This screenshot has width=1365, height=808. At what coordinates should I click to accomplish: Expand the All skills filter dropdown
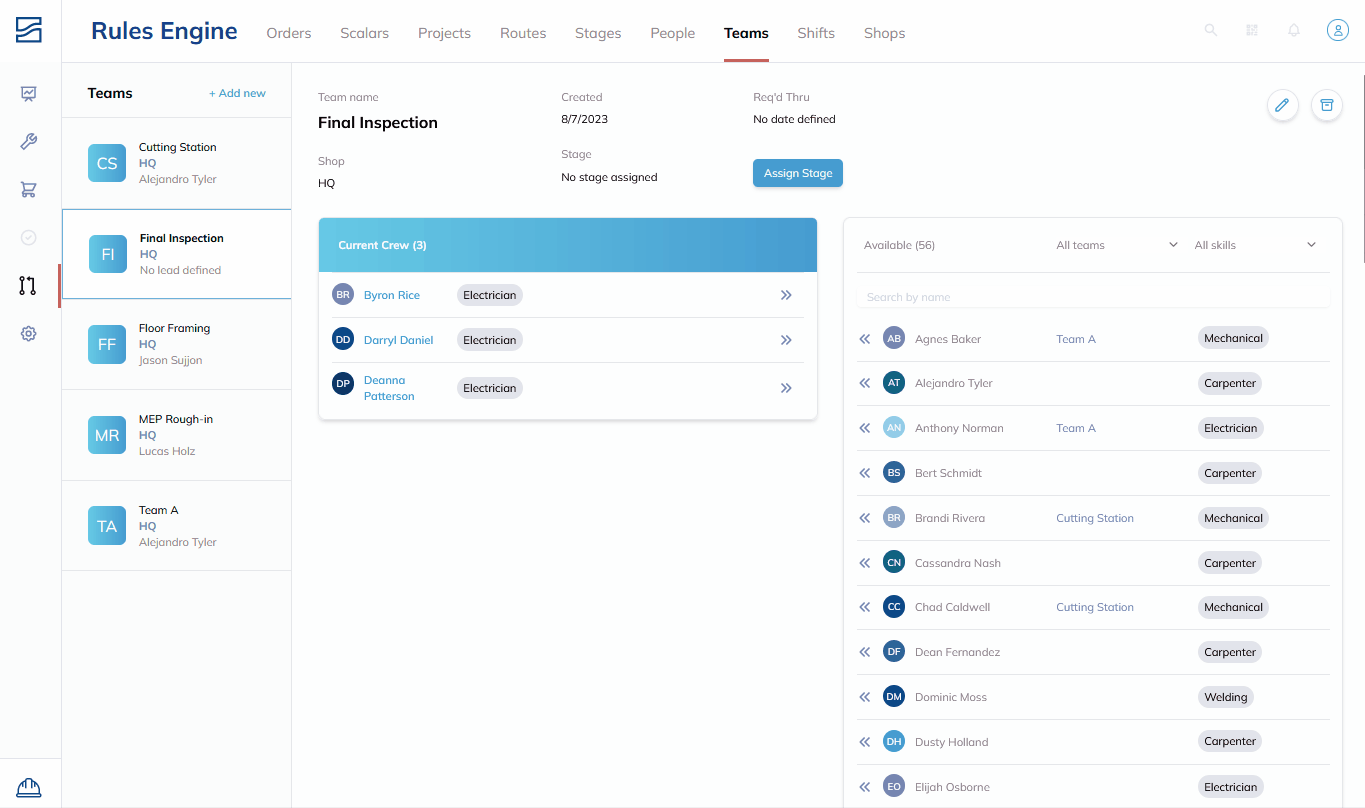click(x=1255, y=245)
